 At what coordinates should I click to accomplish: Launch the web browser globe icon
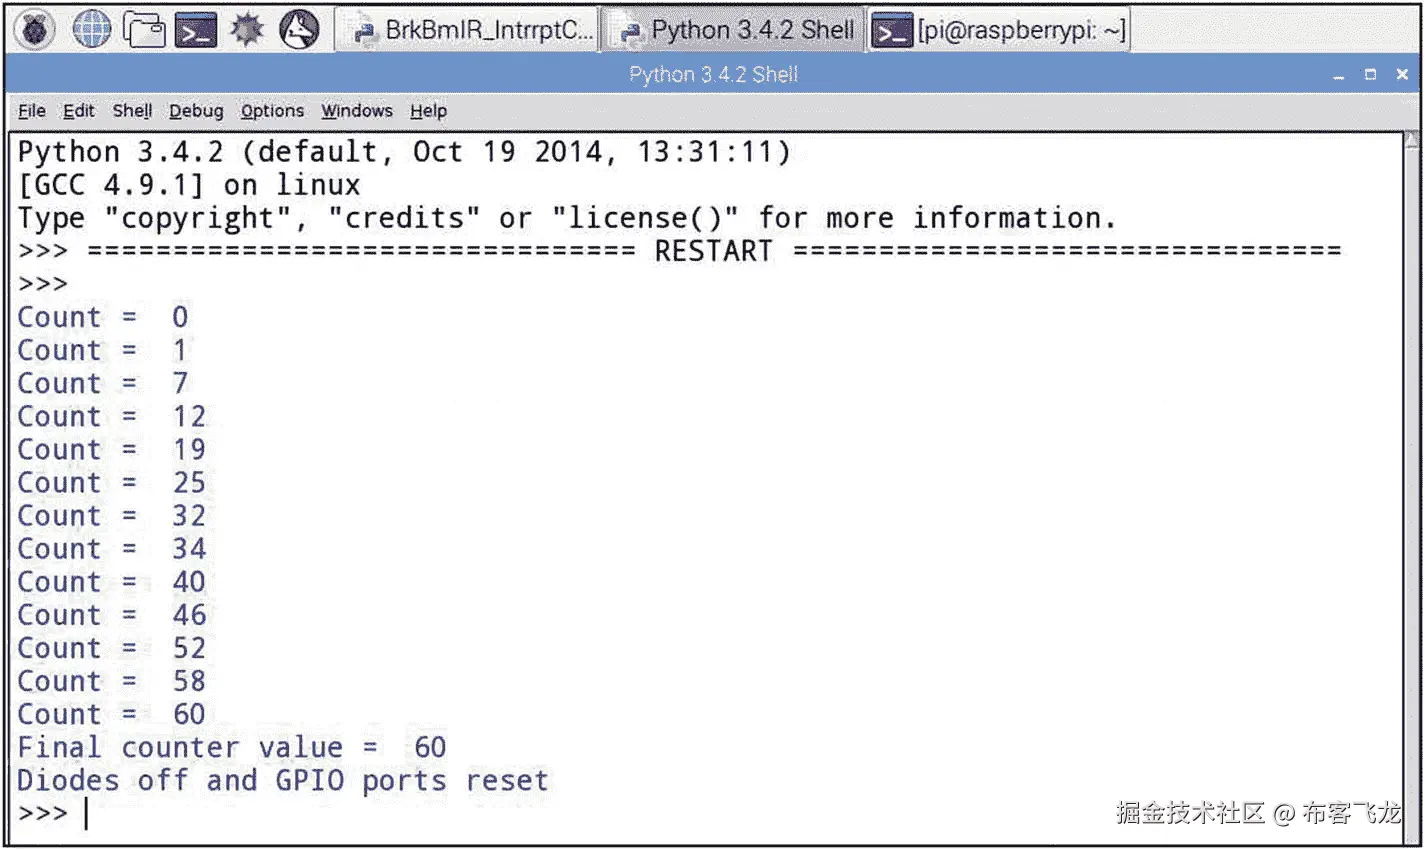pyautogui.click(x=91, y=30)
